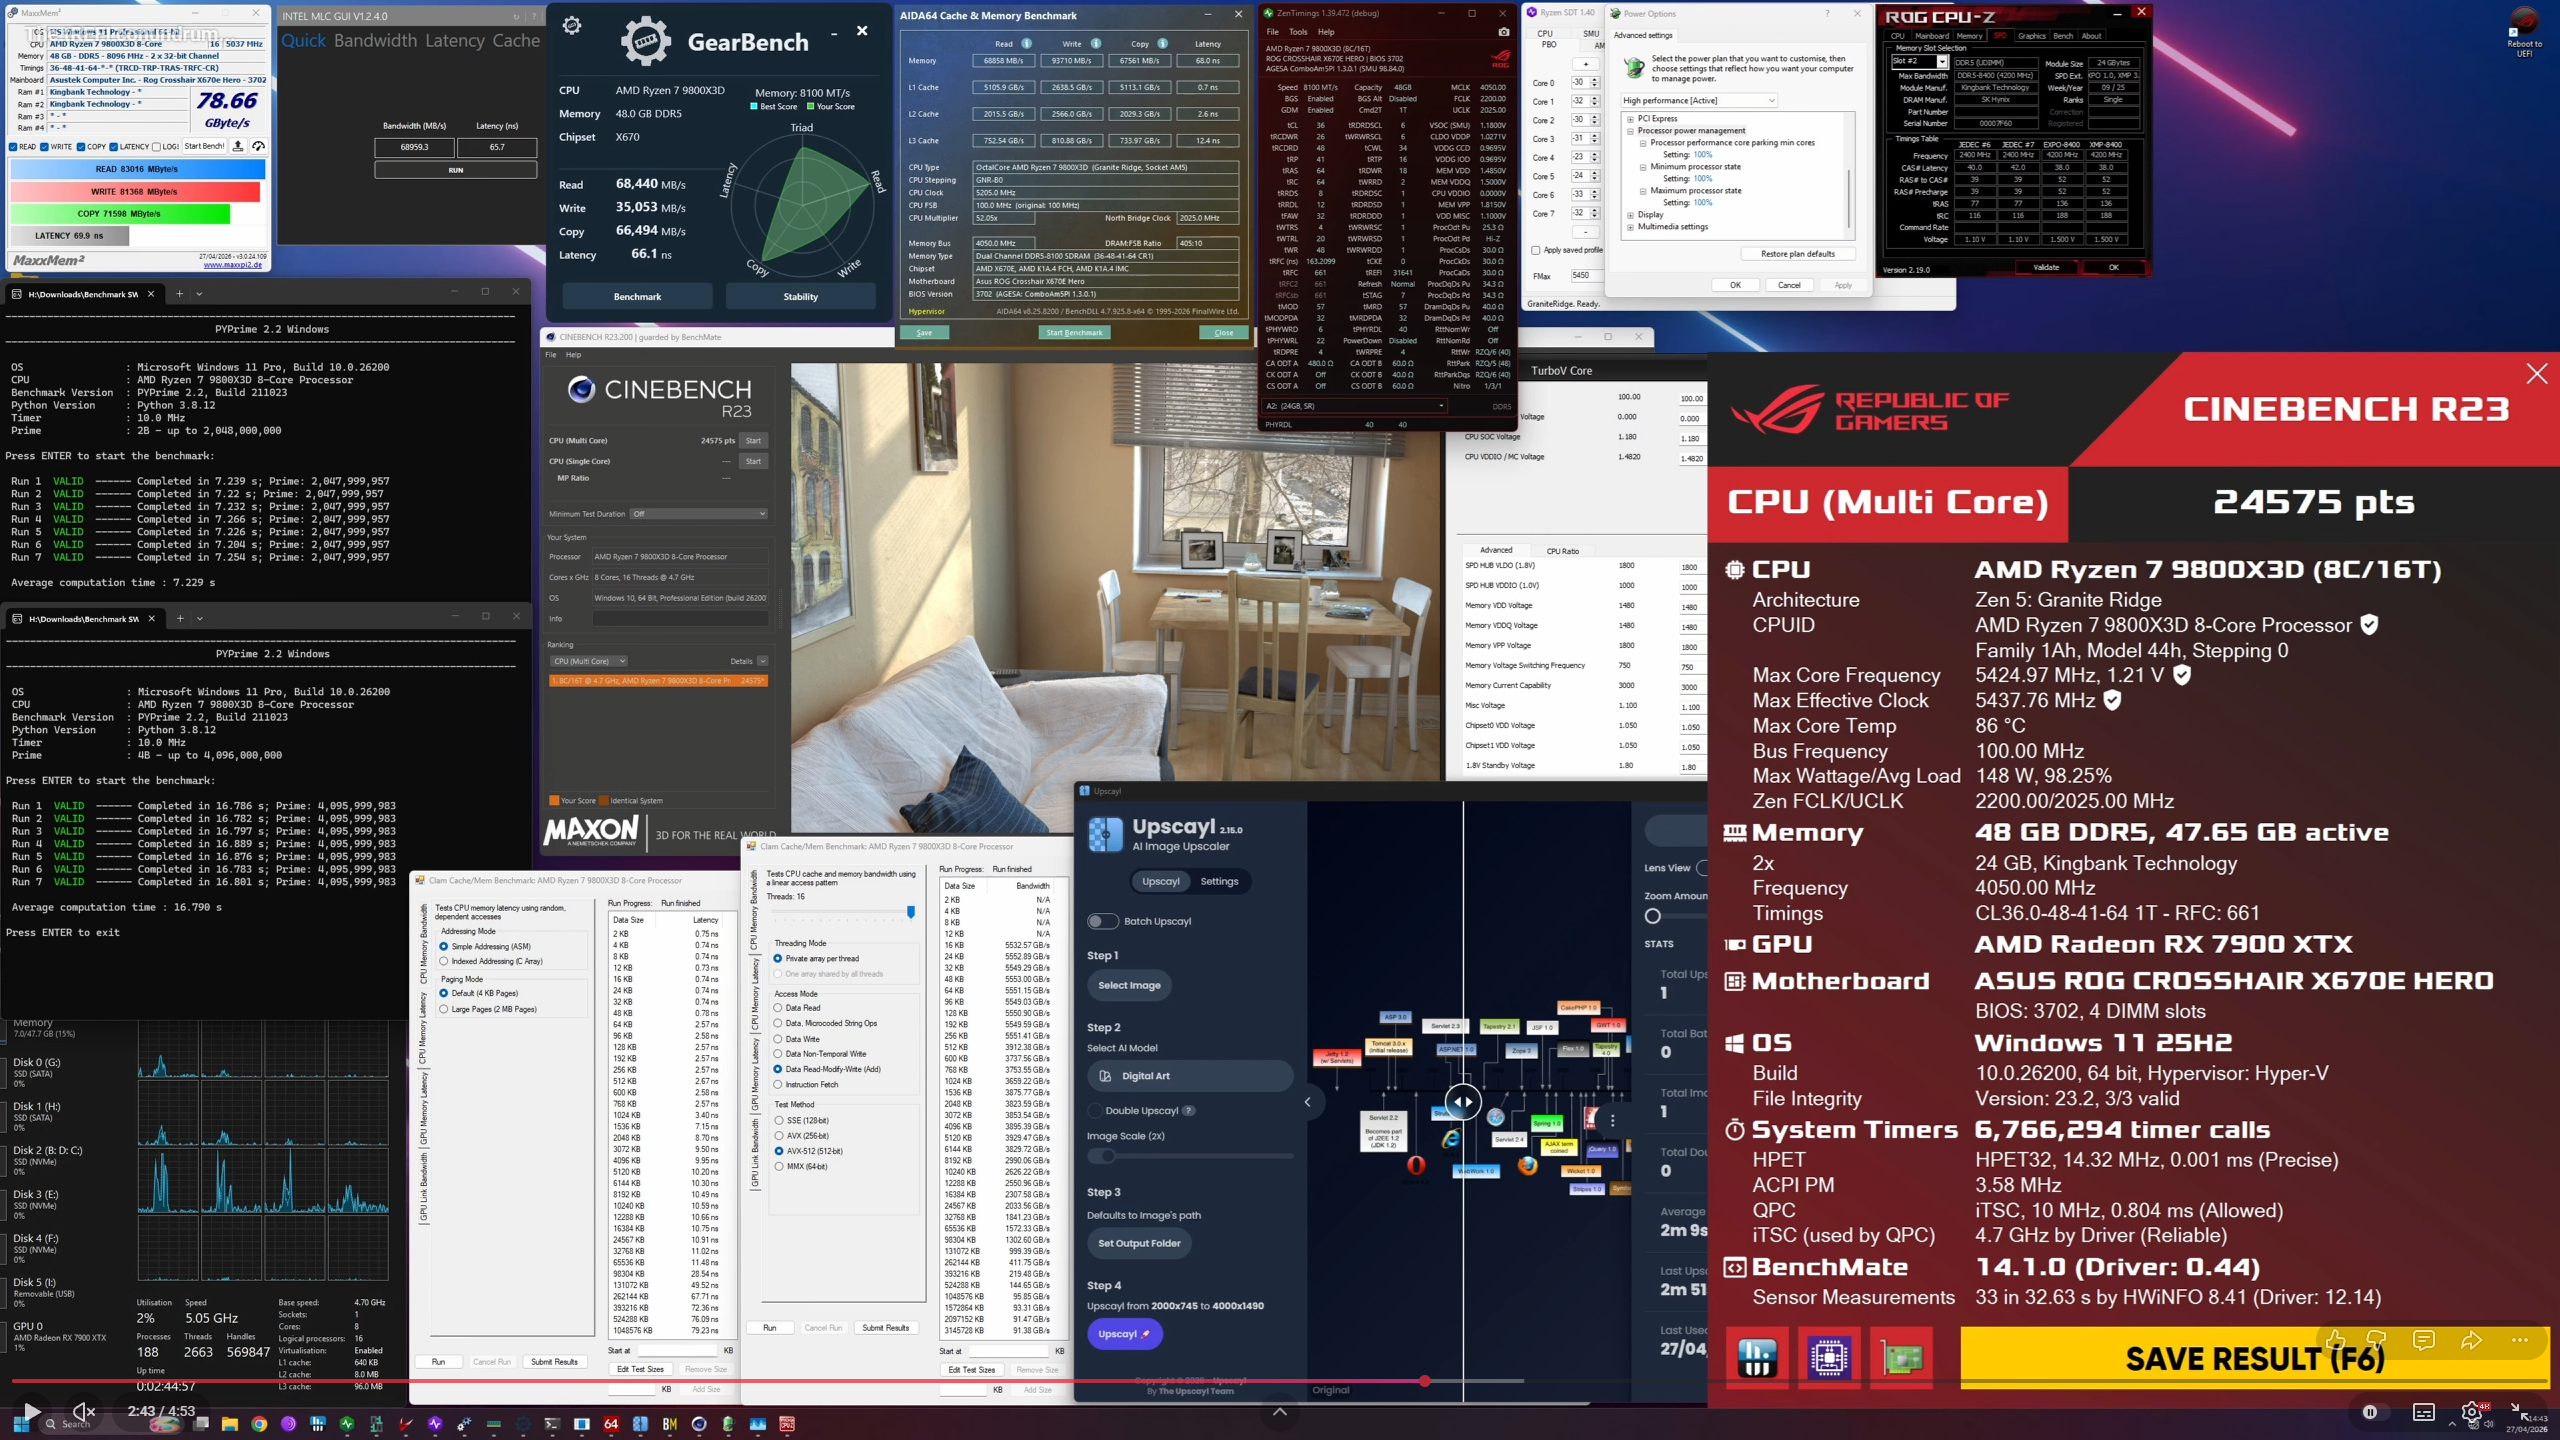Expand the PCI Express tree node
Image resolution: width=2560 pixels, height=1440 pixels.
1630,119
